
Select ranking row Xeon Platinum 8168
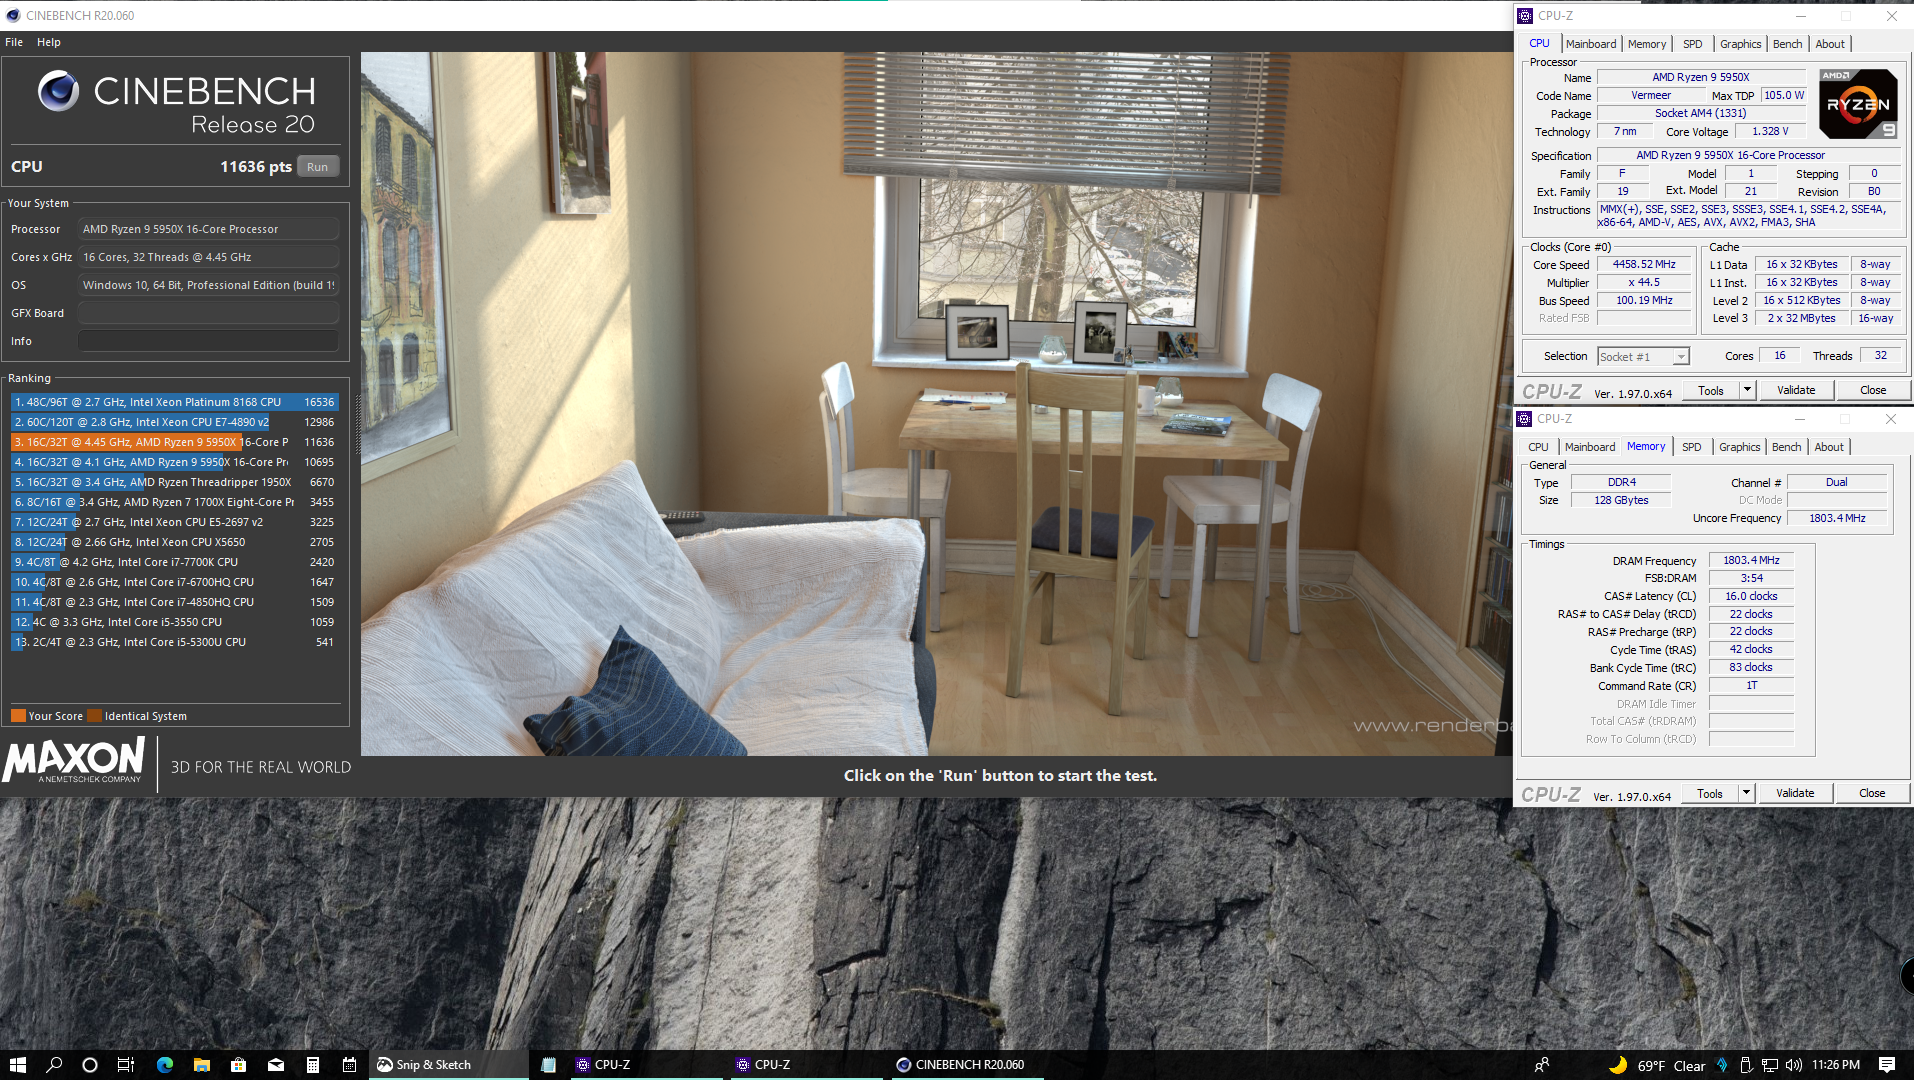coord(174,402)
